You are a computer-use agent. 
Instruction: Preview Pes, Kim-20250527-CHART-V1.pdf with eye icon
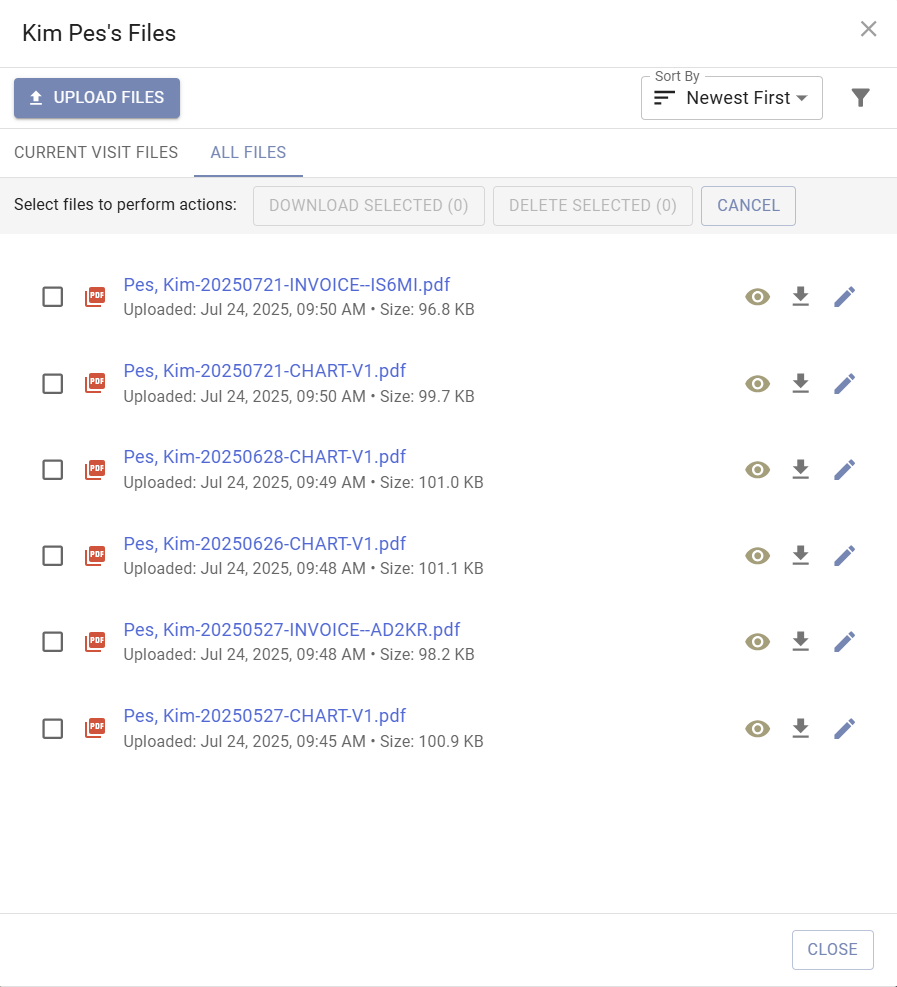(x=757, y=729)
